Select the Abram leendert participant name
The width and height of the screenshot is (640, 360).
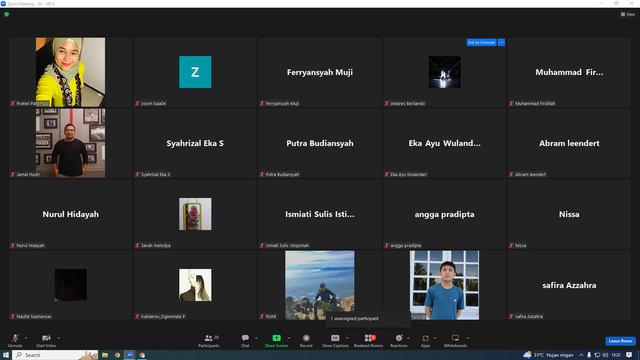coord(569,143)
